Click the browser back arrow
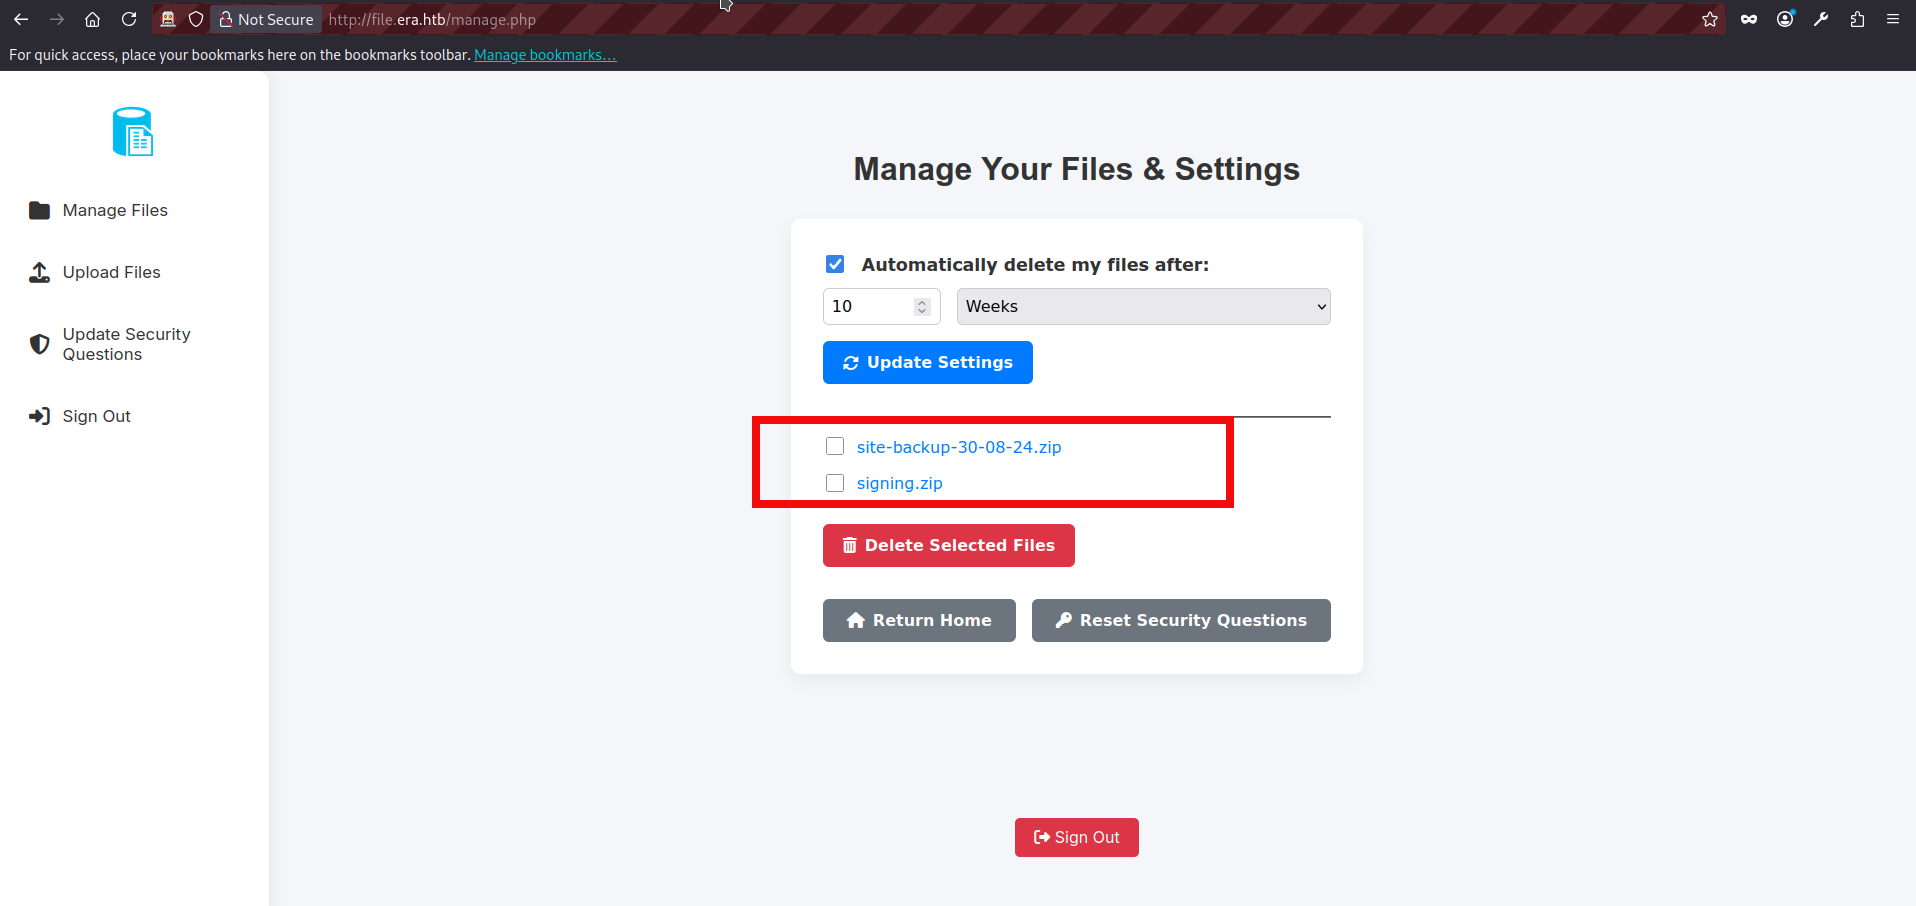Screen dimensions: 1916x906 [20, 19]
